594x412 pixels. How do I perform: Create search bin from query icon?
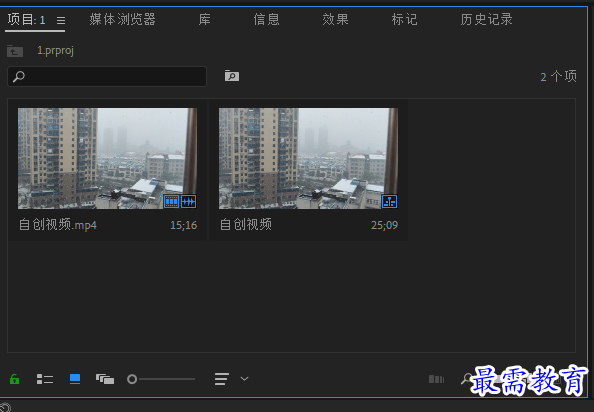232,76
